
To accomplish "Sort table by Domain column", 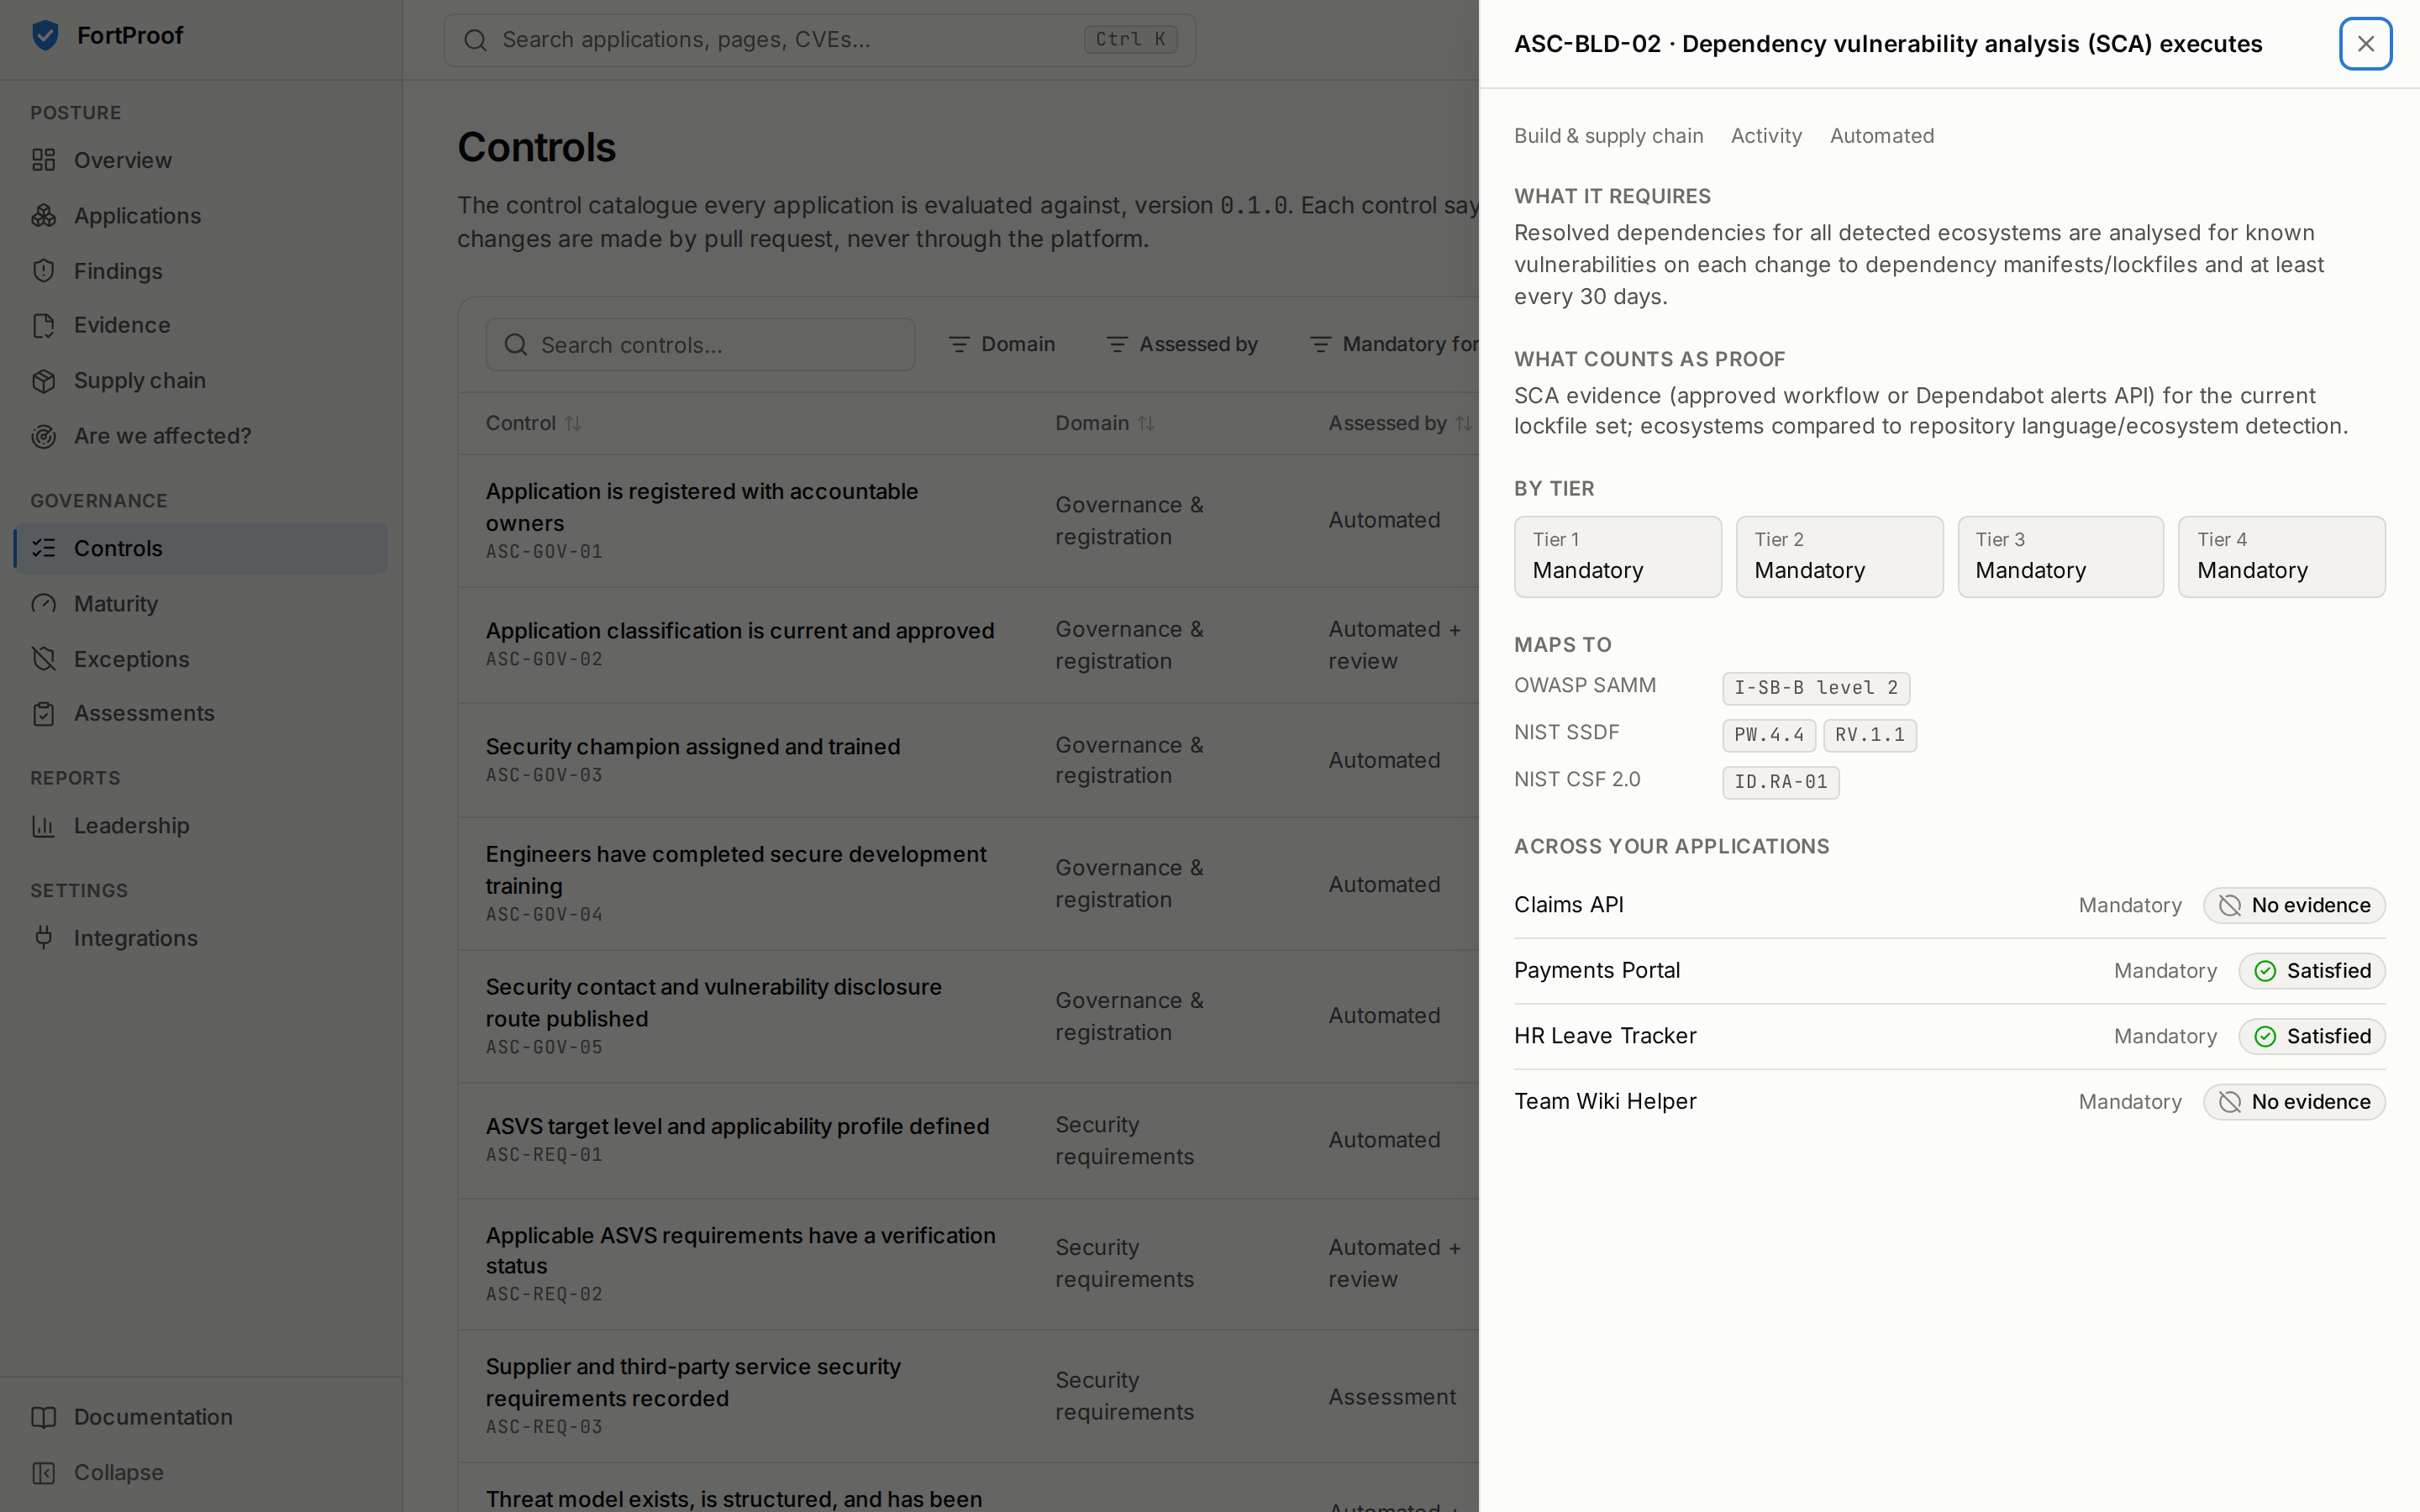I will click(x=1104, y=424).
